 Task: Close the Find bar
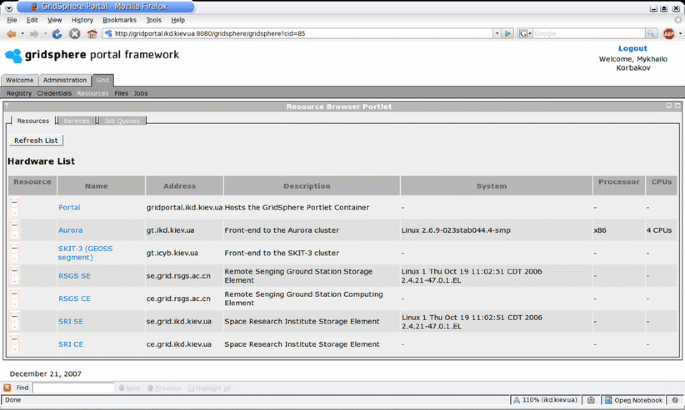click(7, 388)
